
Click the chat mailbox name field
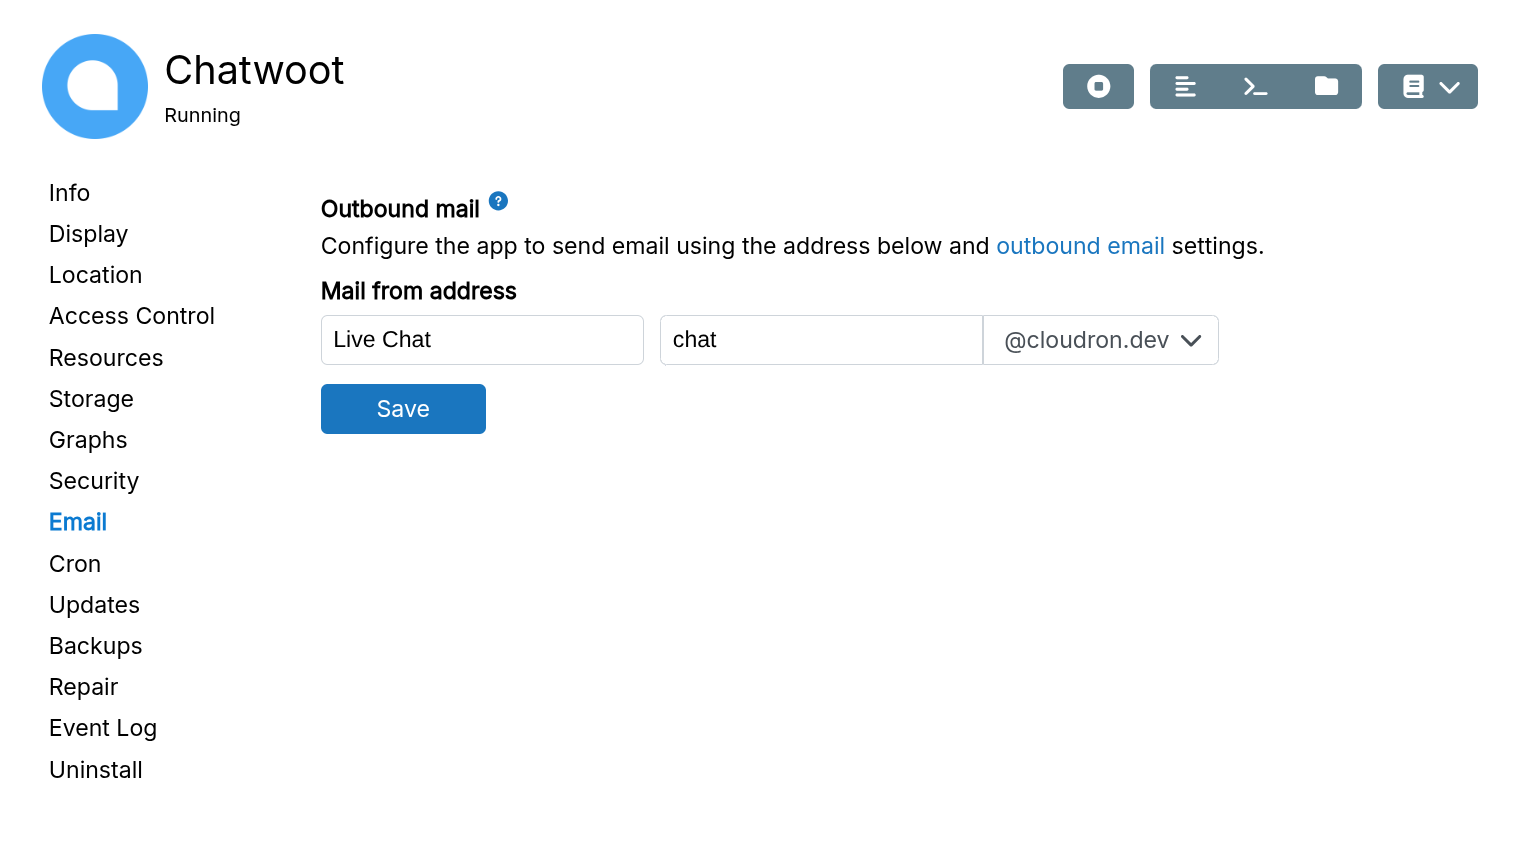click(821, 340)
